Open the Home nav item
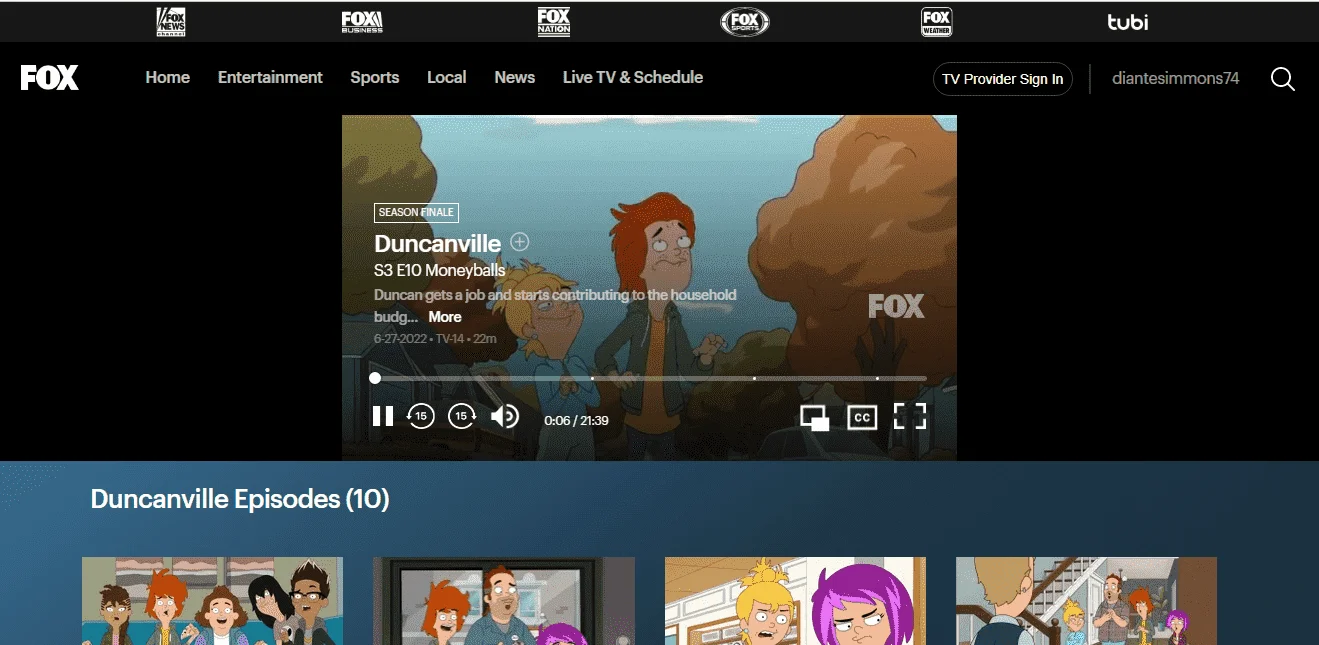 coord(168,77)
